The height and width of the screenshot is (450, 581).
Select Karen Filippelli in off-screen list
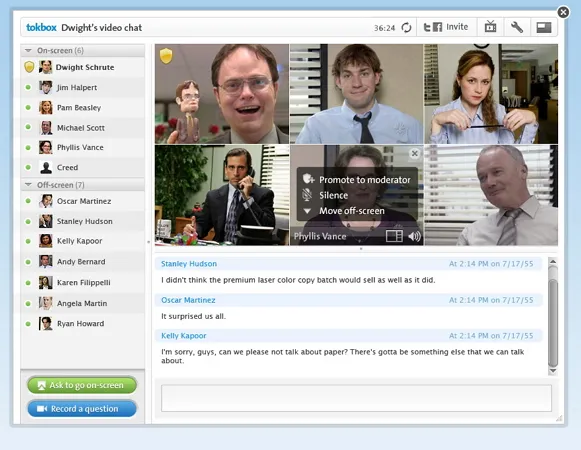[83, 282]
